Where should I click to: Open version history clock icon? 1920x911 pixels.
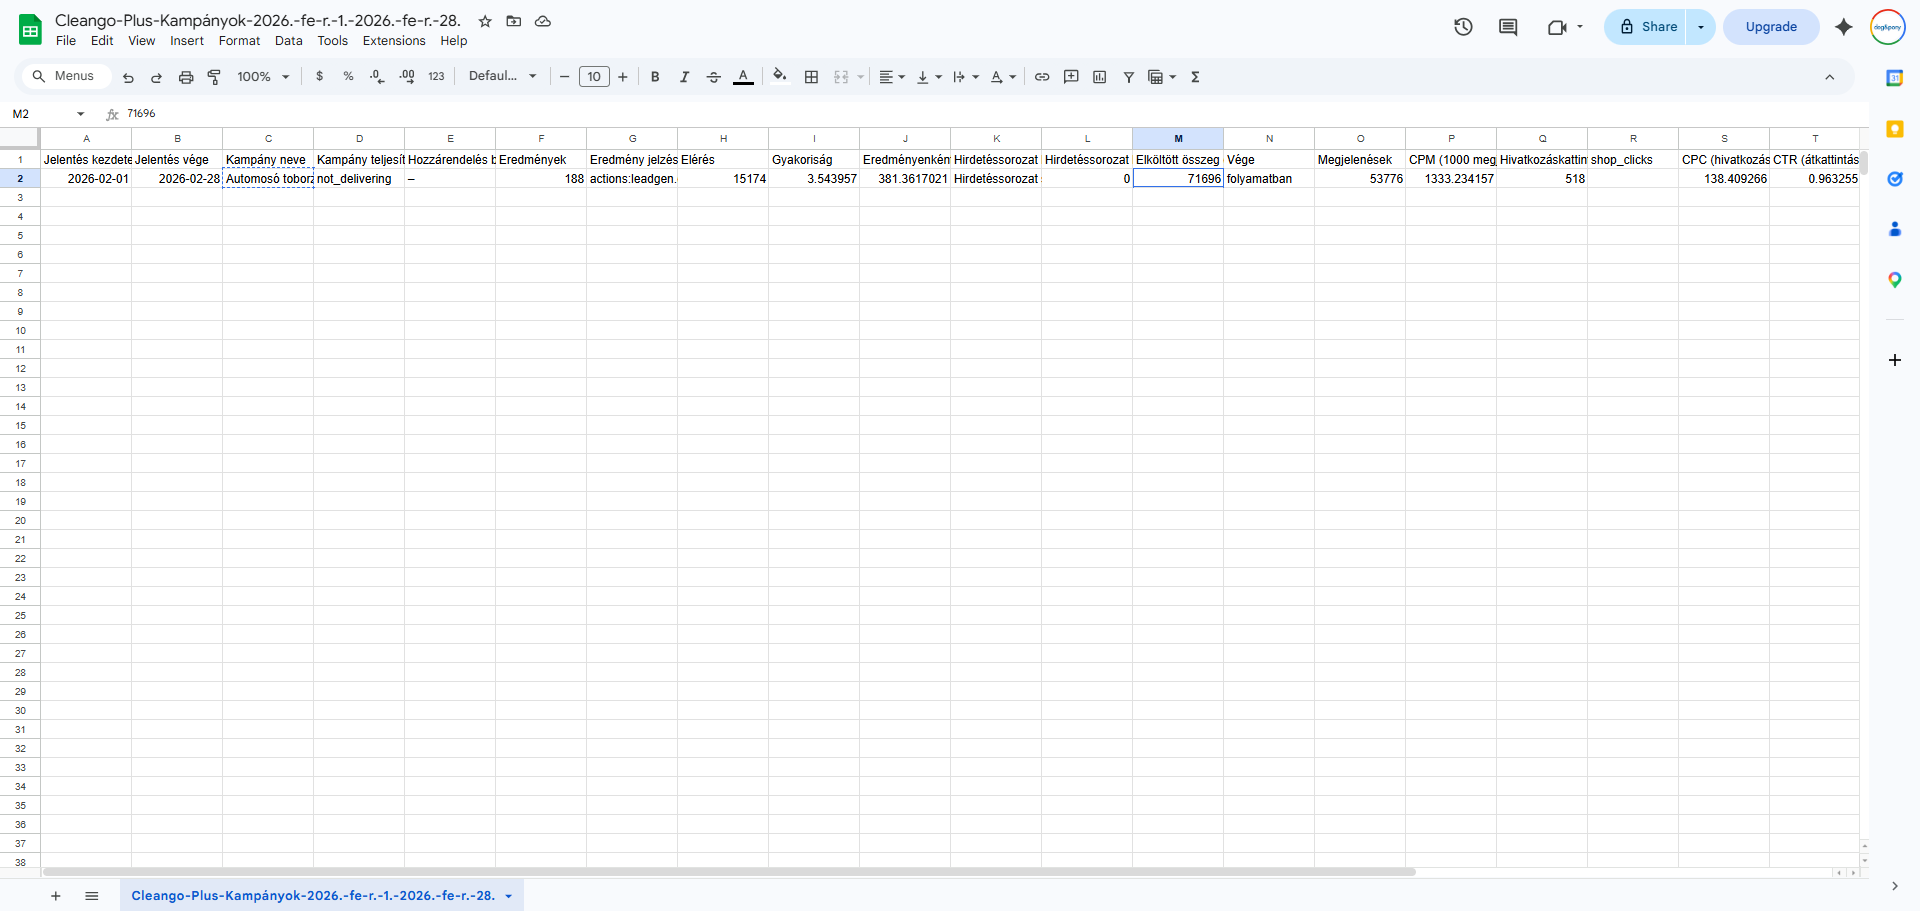(1463, 27)
